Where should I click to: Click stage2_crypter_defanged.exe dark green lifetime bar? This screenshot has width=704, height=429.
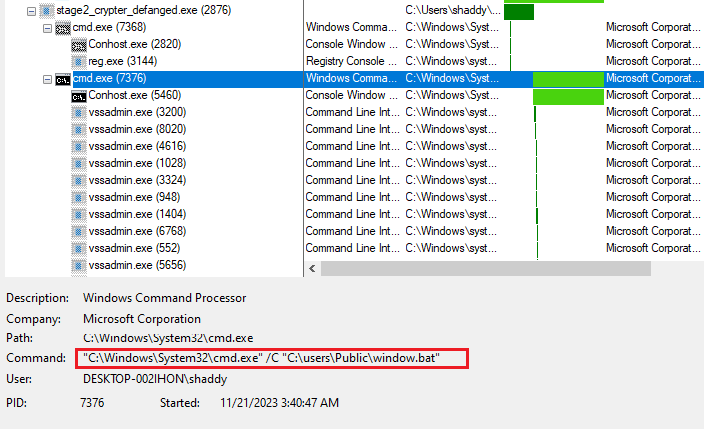(519, 12)
